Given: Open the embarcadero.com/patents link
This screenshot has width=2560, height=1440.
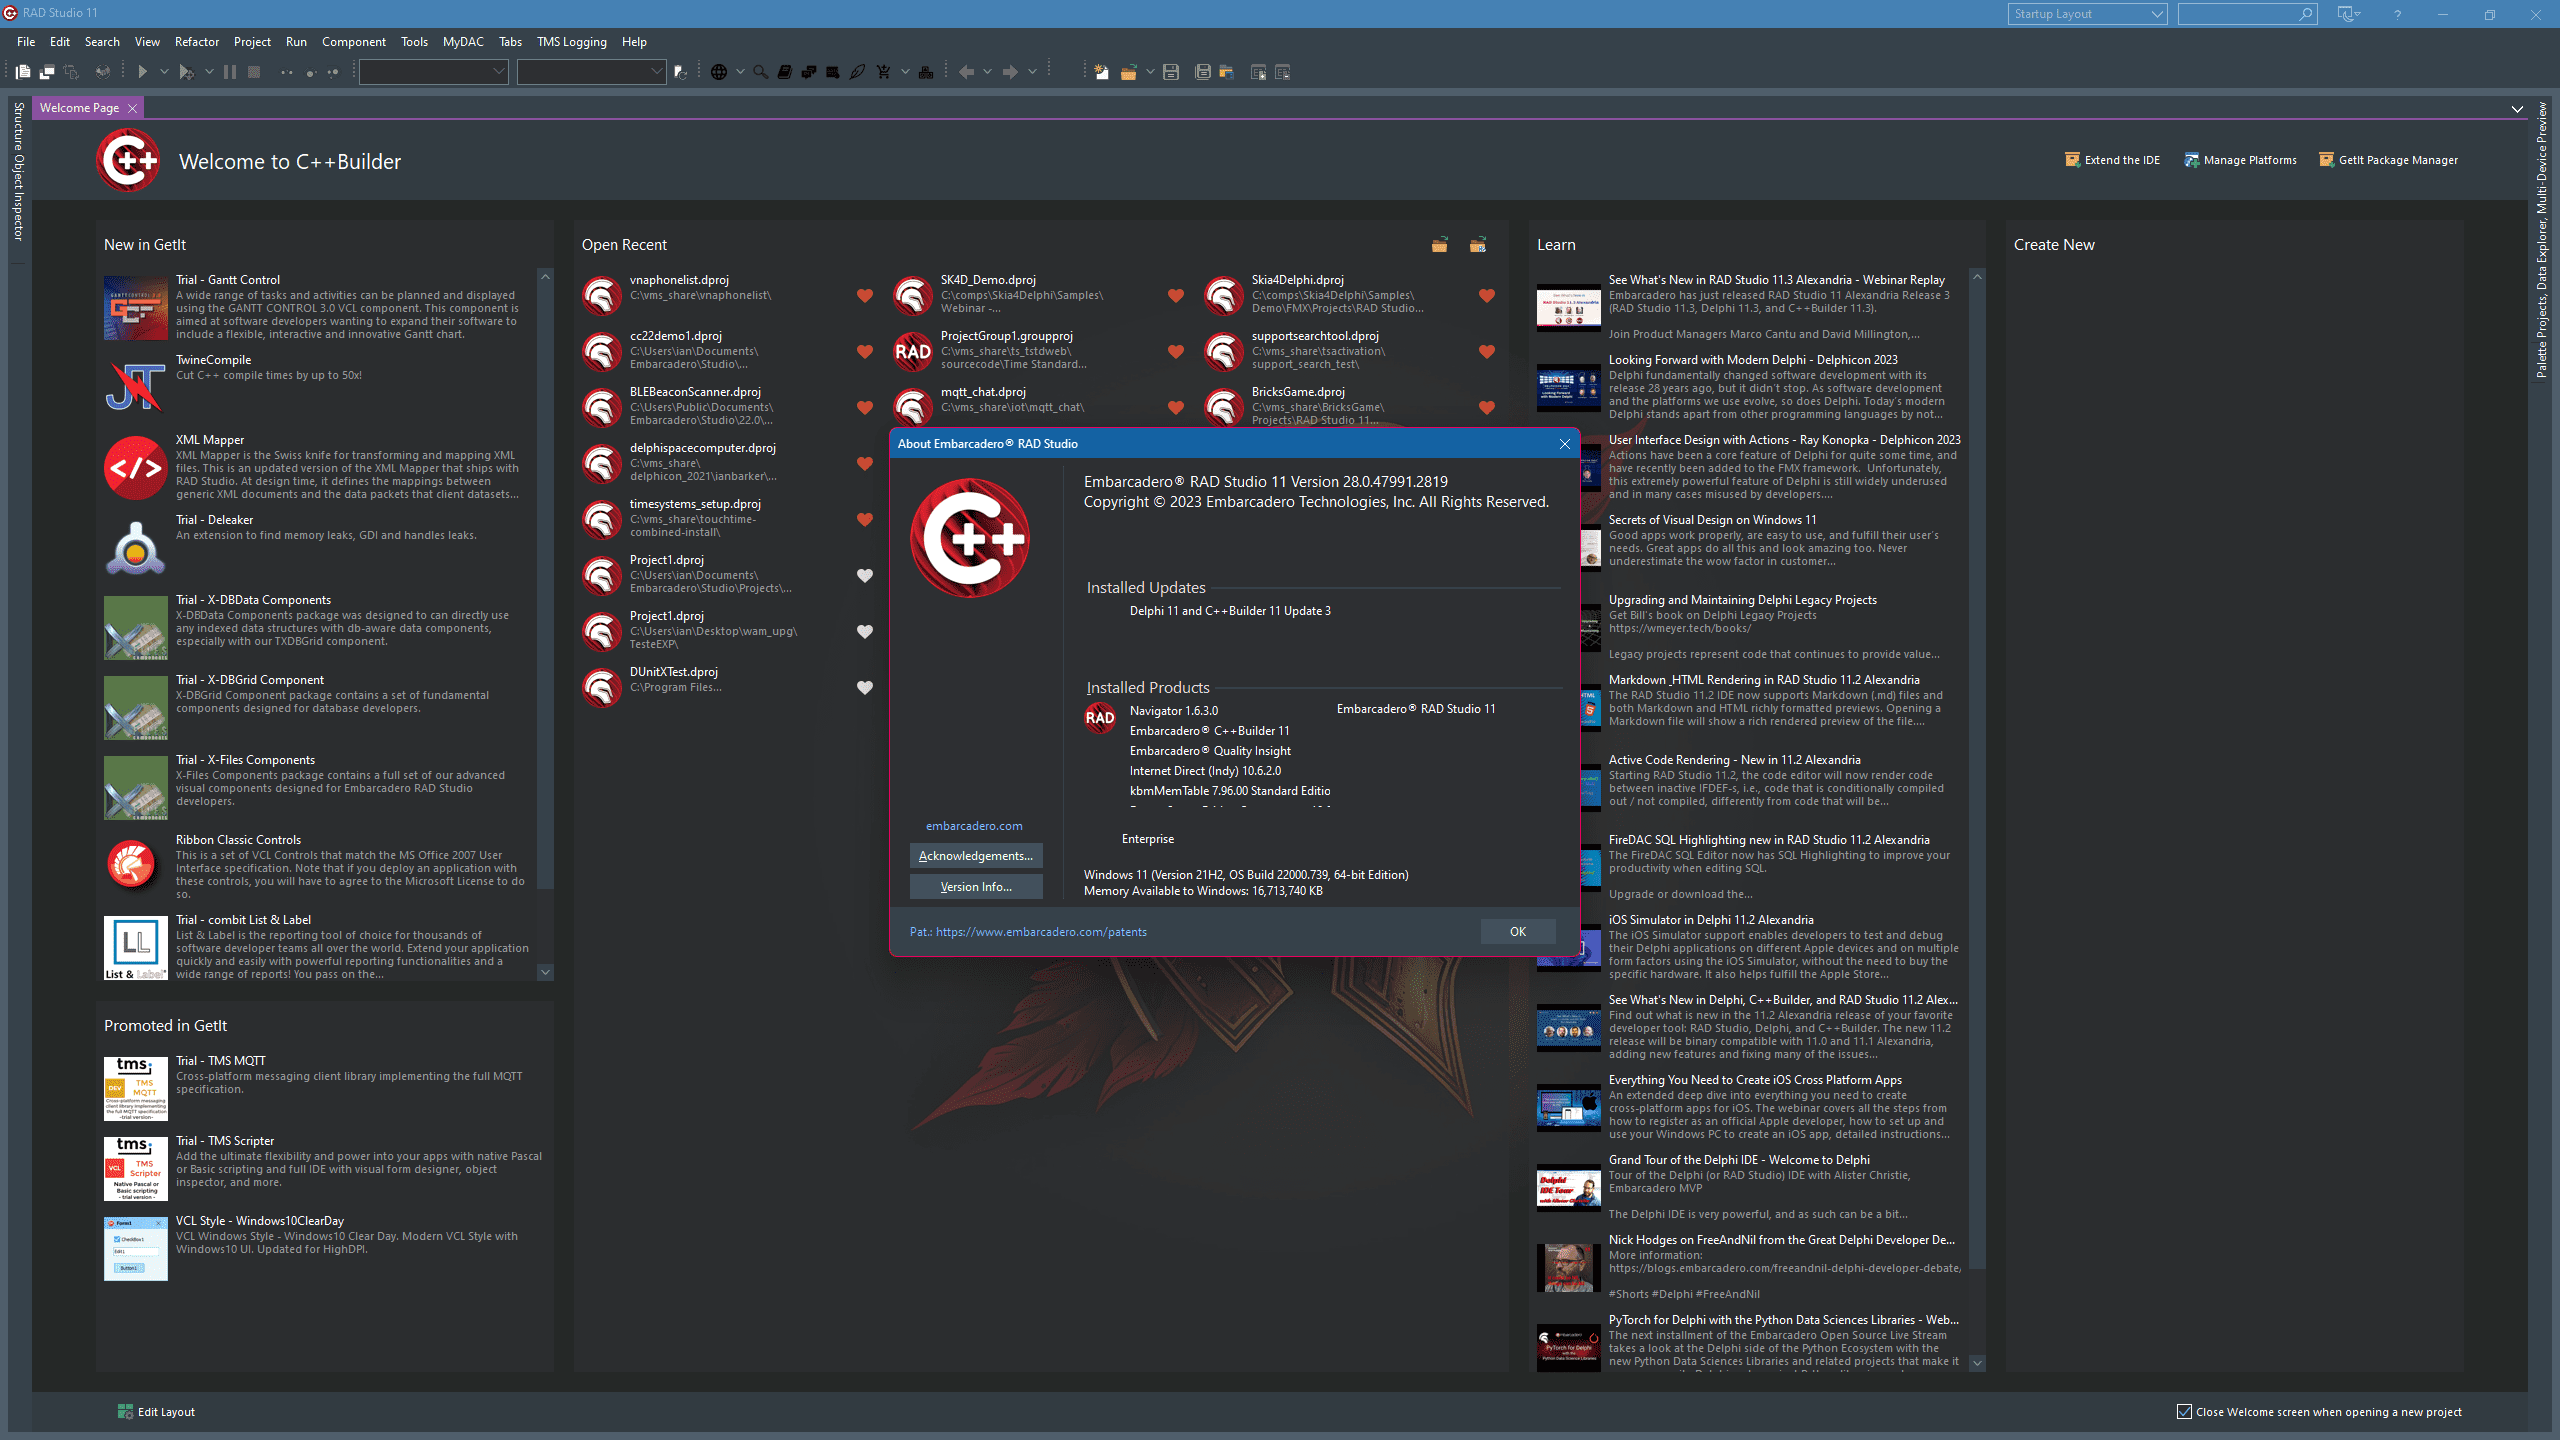Looking at the screenshot, I should click(x=1041, y=932).
